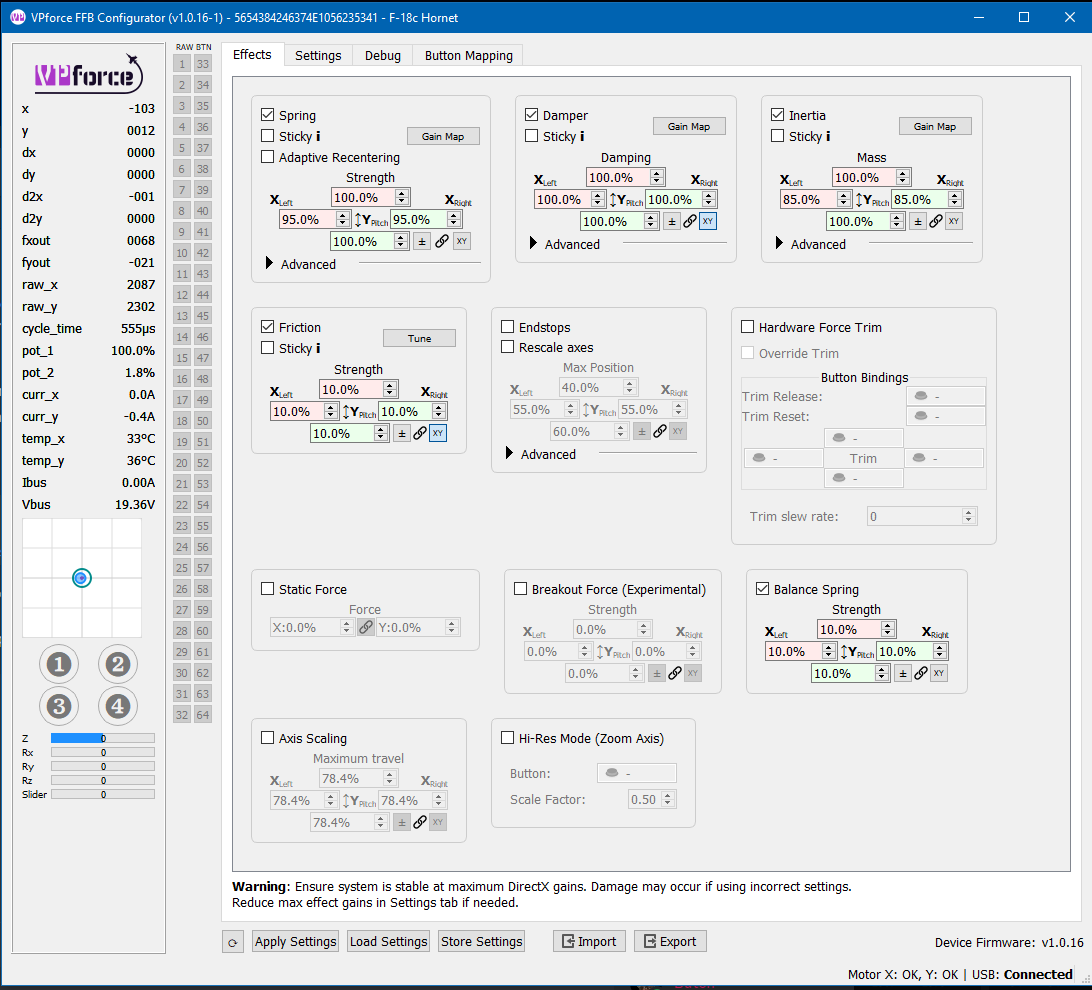
Task: Click the refresh icon button beside Apply Settings
Action: click(x=233, y=942)
